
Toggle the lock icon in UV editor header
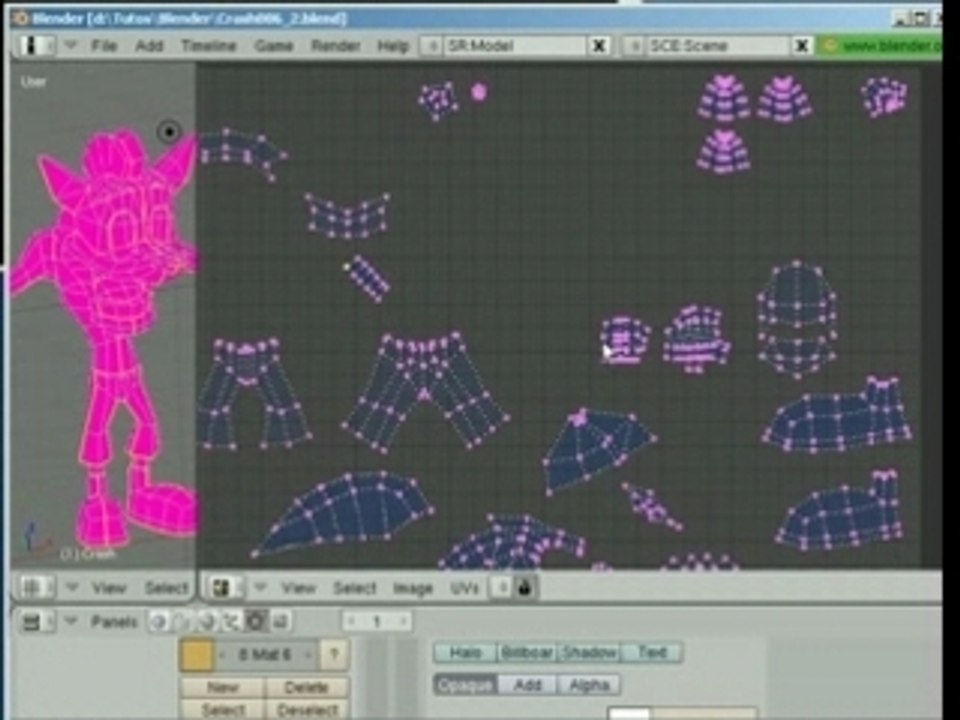(524, 588)
